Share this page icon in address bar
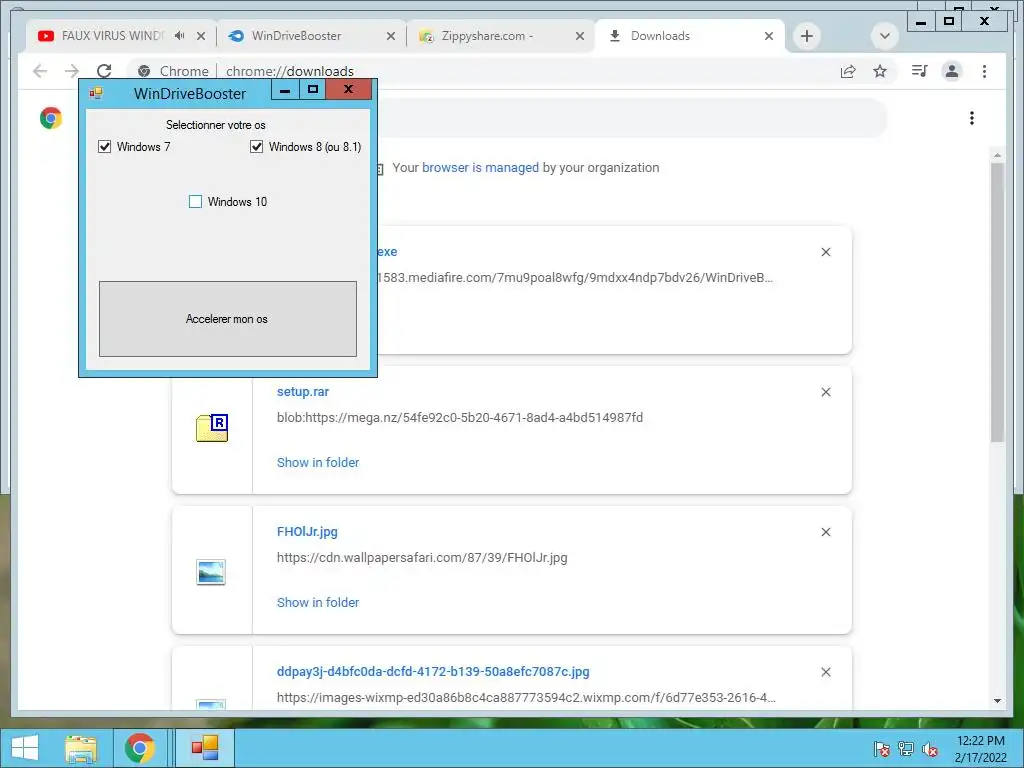This screenshot has width=1024, height=768. click(848, 71)
